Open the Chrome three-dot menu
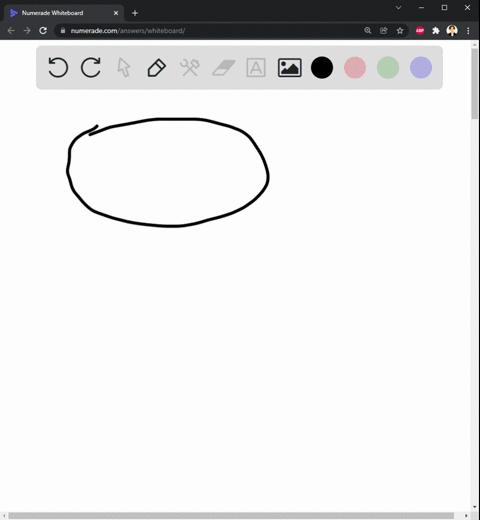Image resolution: width=480 pixels, height=520 pixels. [468, 31]
